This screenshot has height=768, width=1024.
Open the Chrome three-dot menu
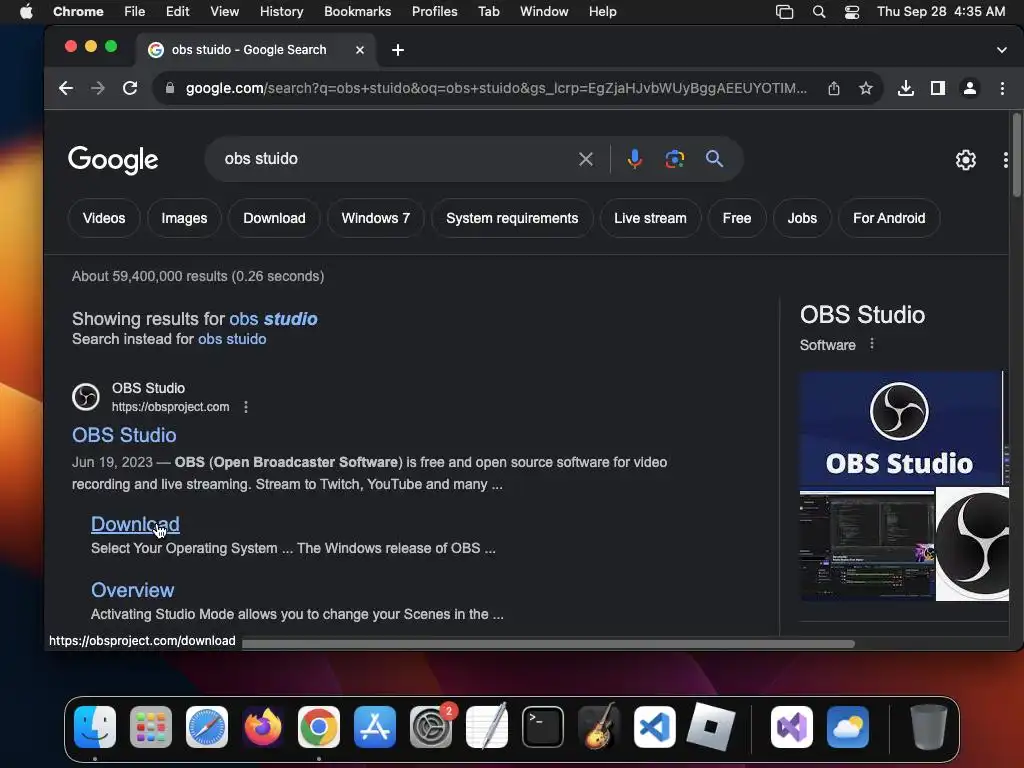[1002, 88]
